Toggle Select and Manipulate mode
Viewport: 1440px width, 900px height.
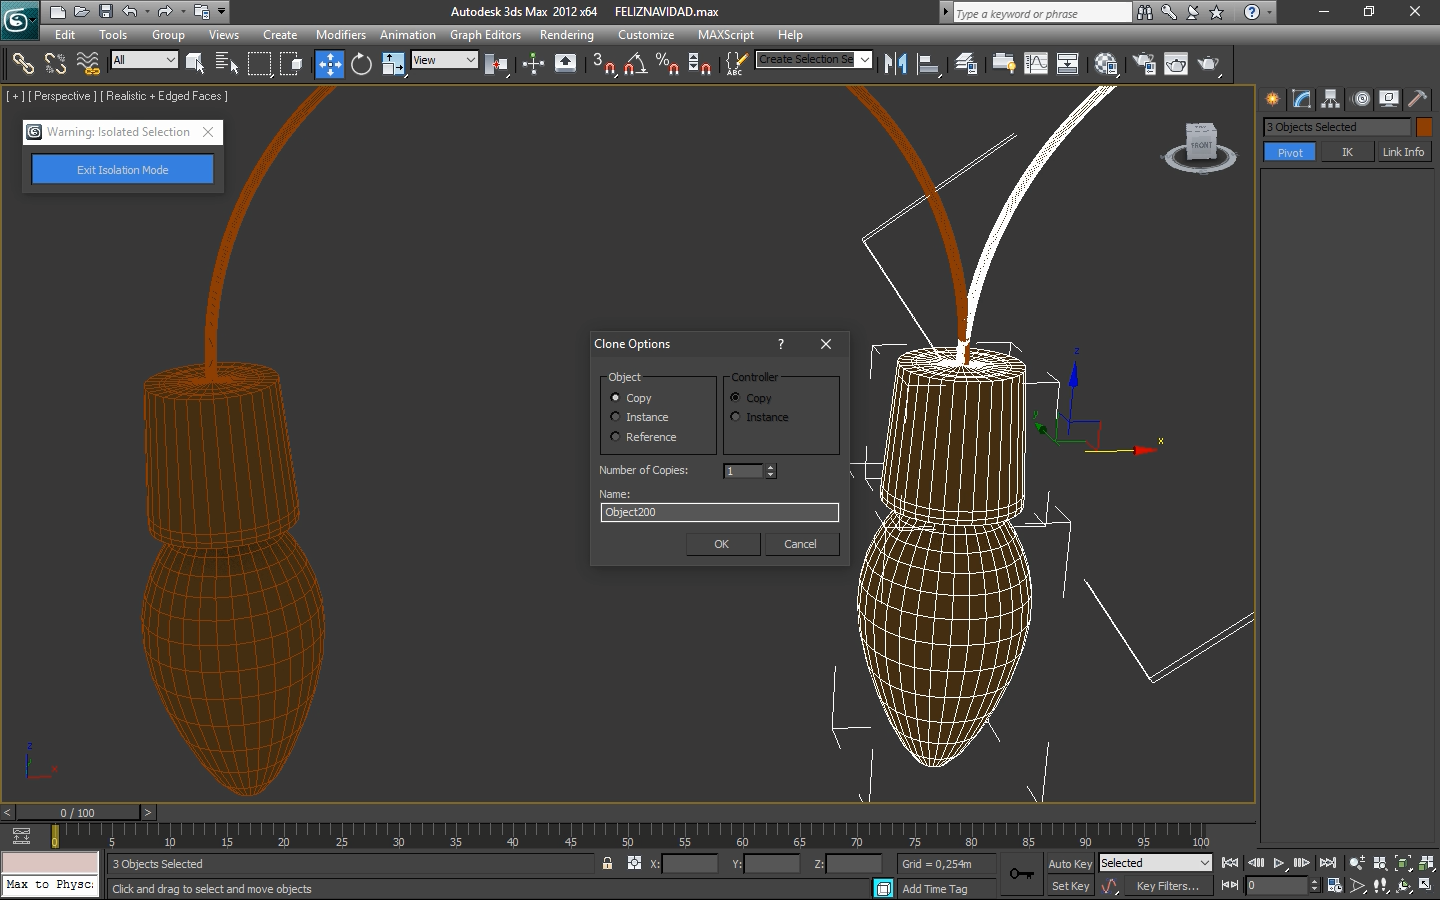point(533,64)
